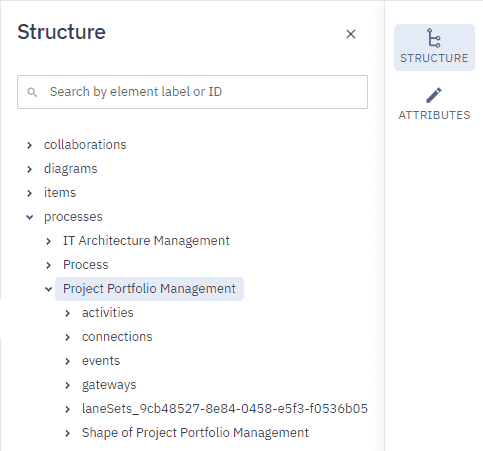Expand the events chevron
Screen dimensions: 483x451
pos(68,361)
